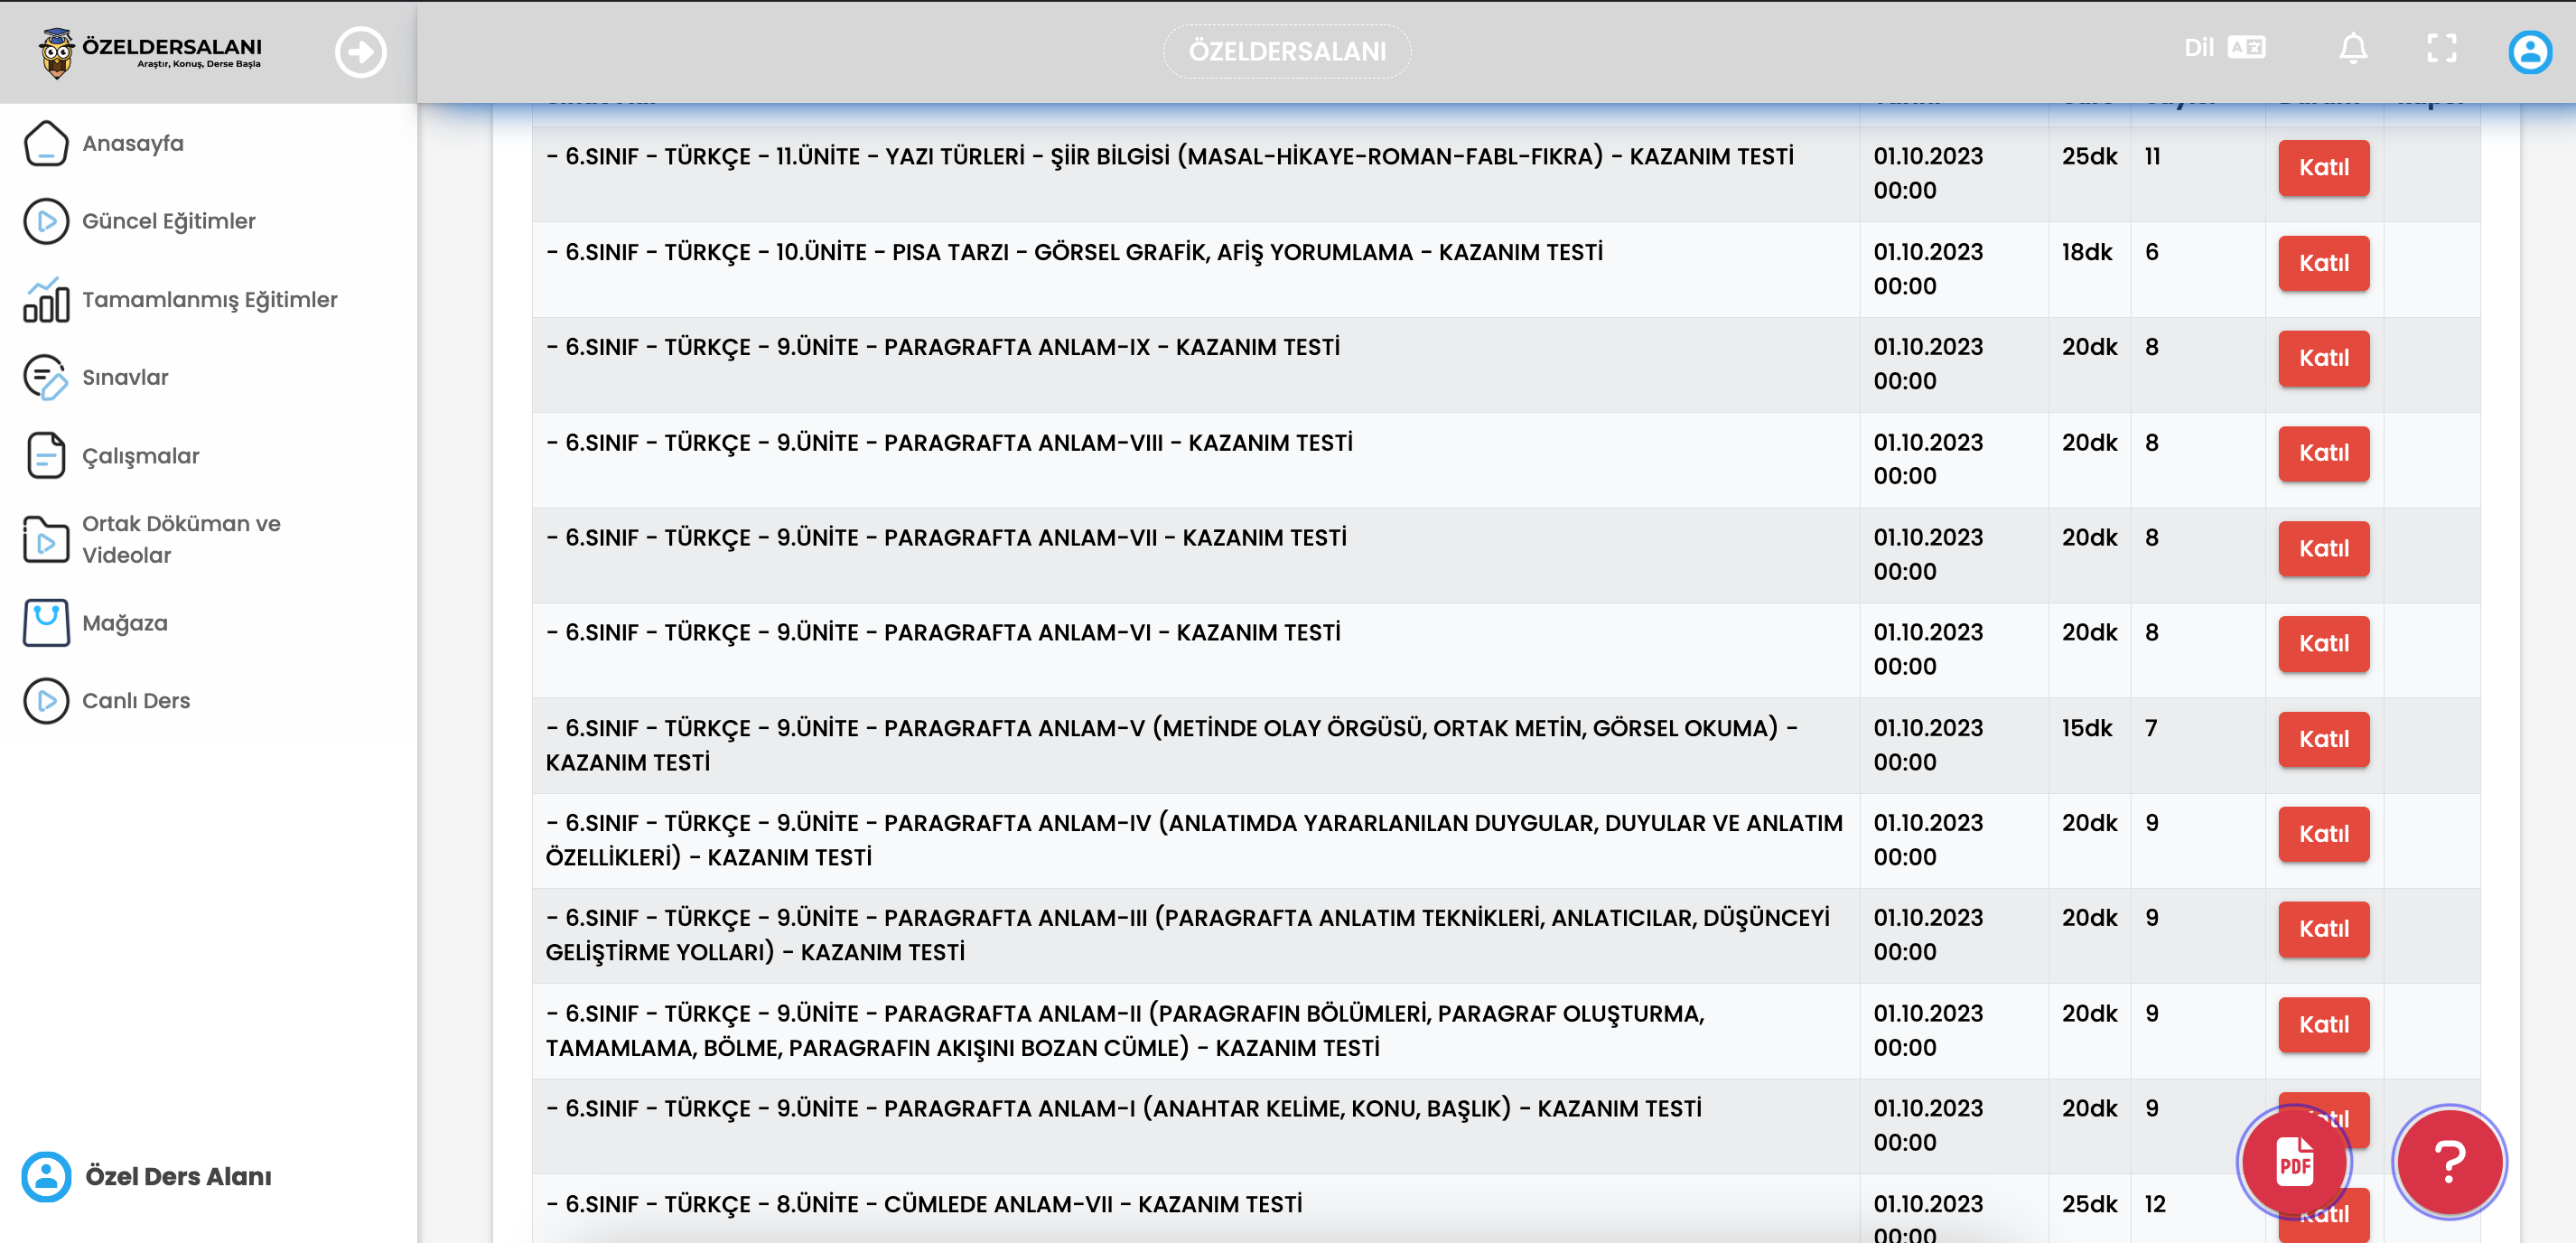Open notifications bell icon
Screen dimensions: 2576x1243
pos(2352,48)
